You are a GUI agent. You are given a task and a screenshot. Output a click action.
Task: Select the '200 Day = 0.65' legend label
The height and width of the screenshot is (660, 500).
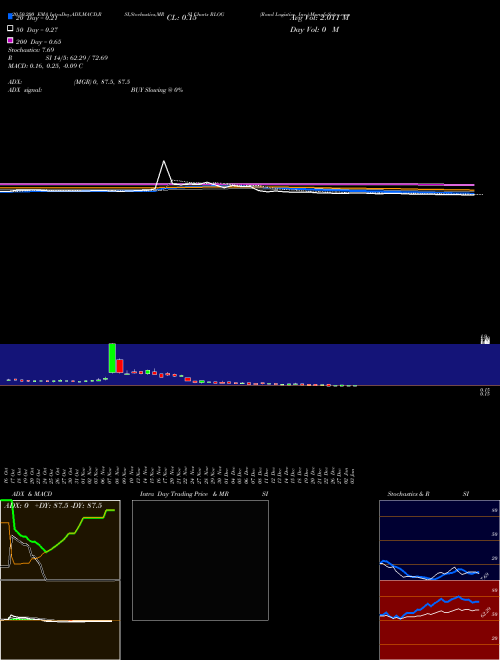38,42
